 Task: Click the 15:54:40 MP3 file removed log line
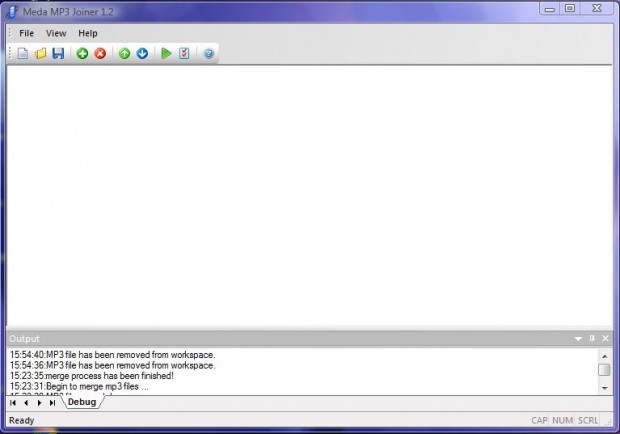113,355
